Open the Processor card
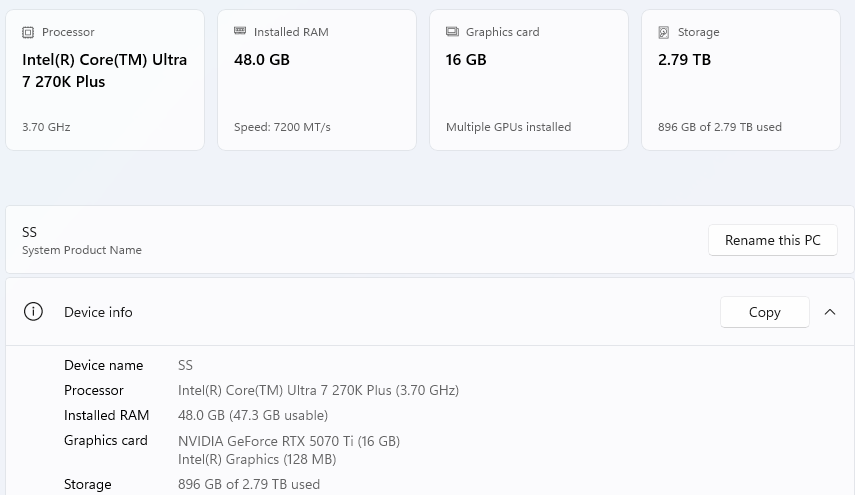 point(105,80)
